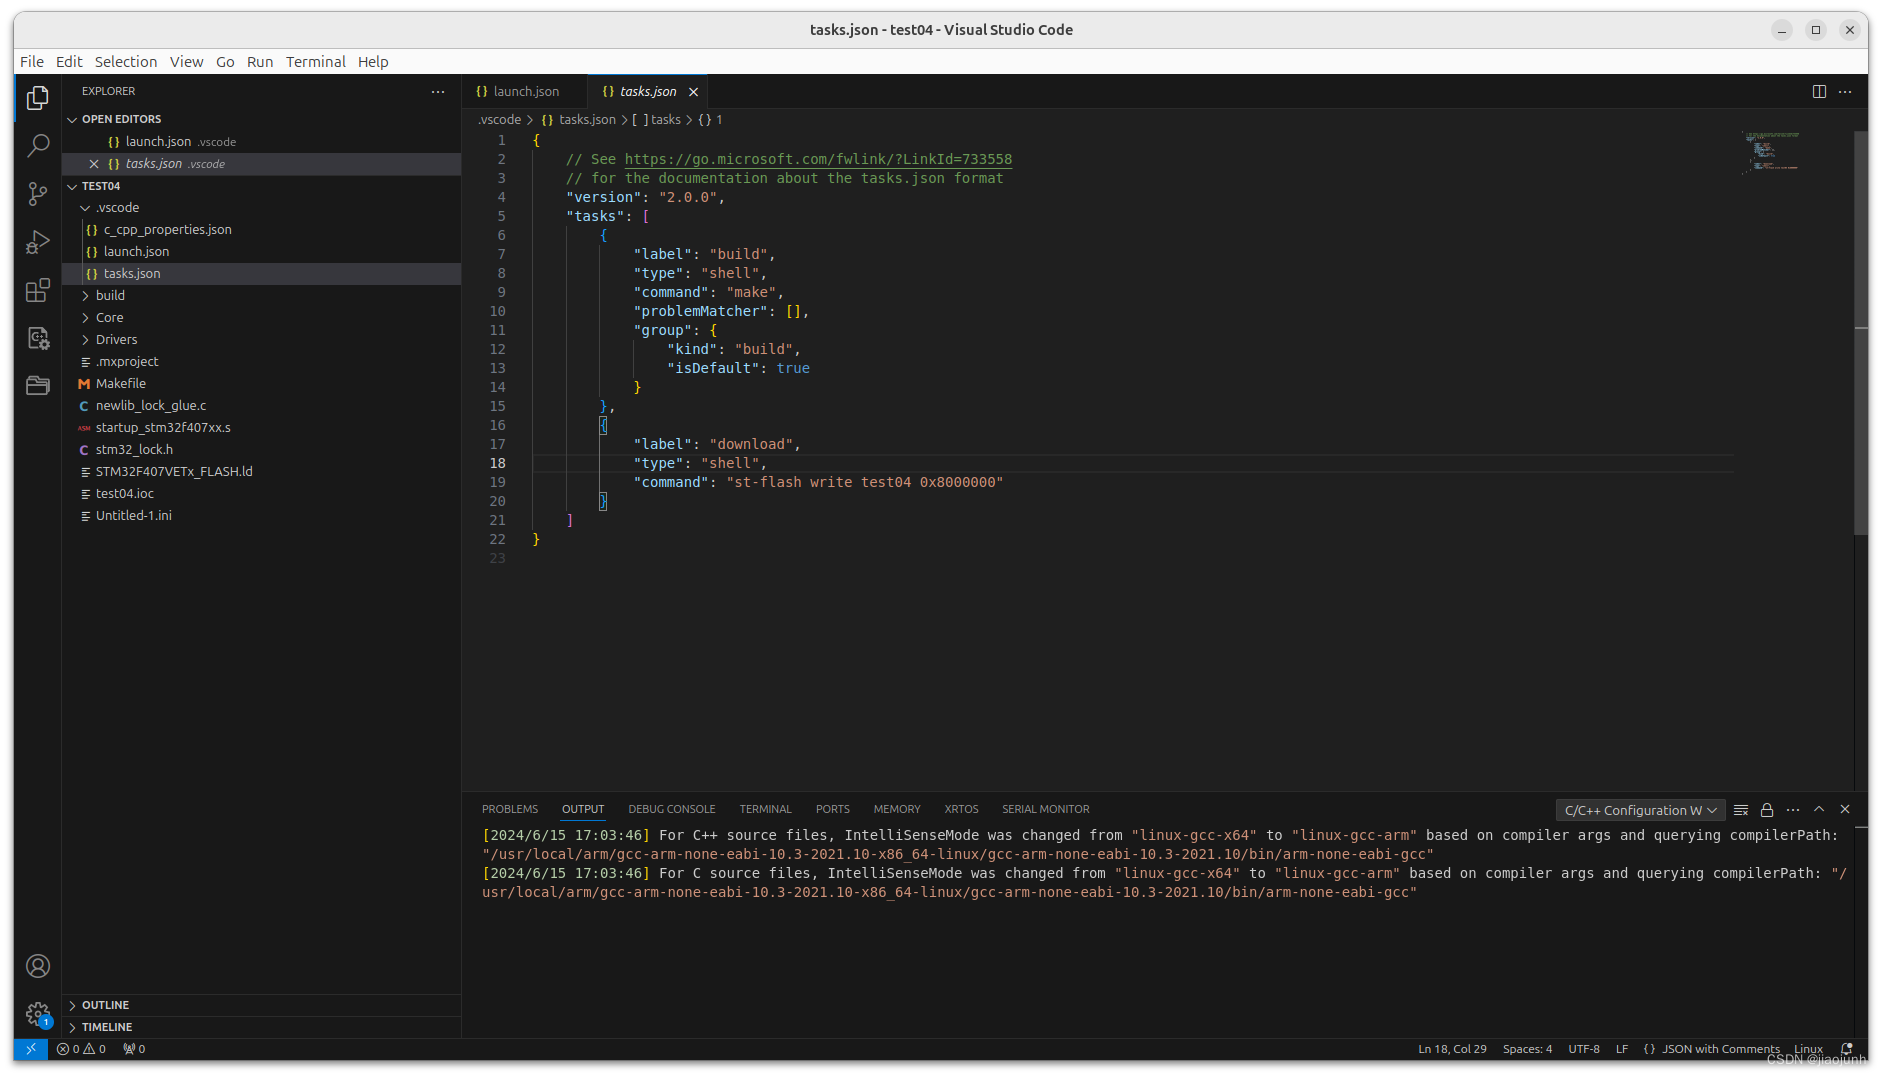
Task: Open notifications bell in status bar
Action: [1847, 1049]
